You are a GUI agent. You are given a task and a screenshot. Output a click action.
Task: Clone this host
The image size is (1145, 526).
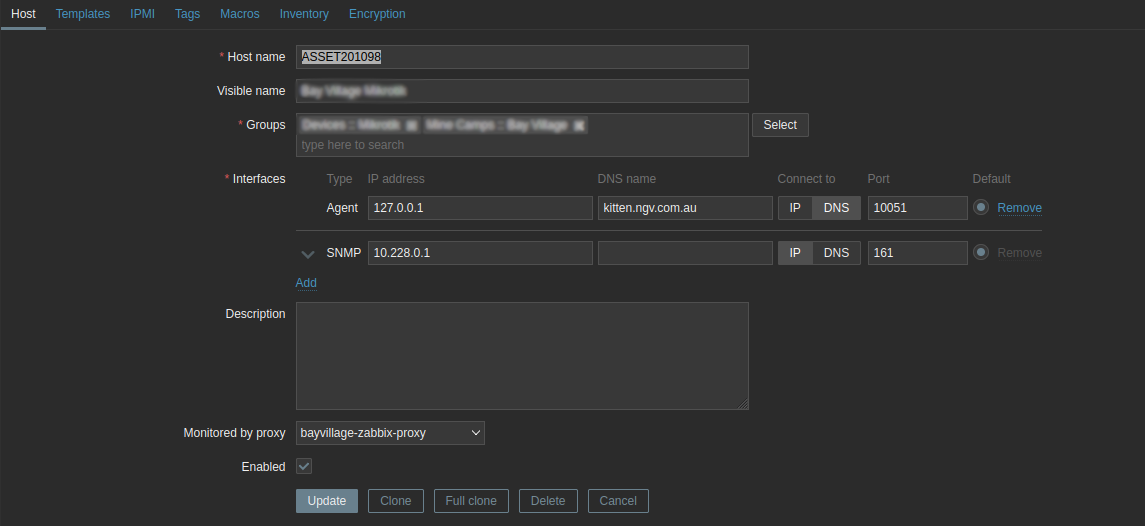tap(396, 501)
